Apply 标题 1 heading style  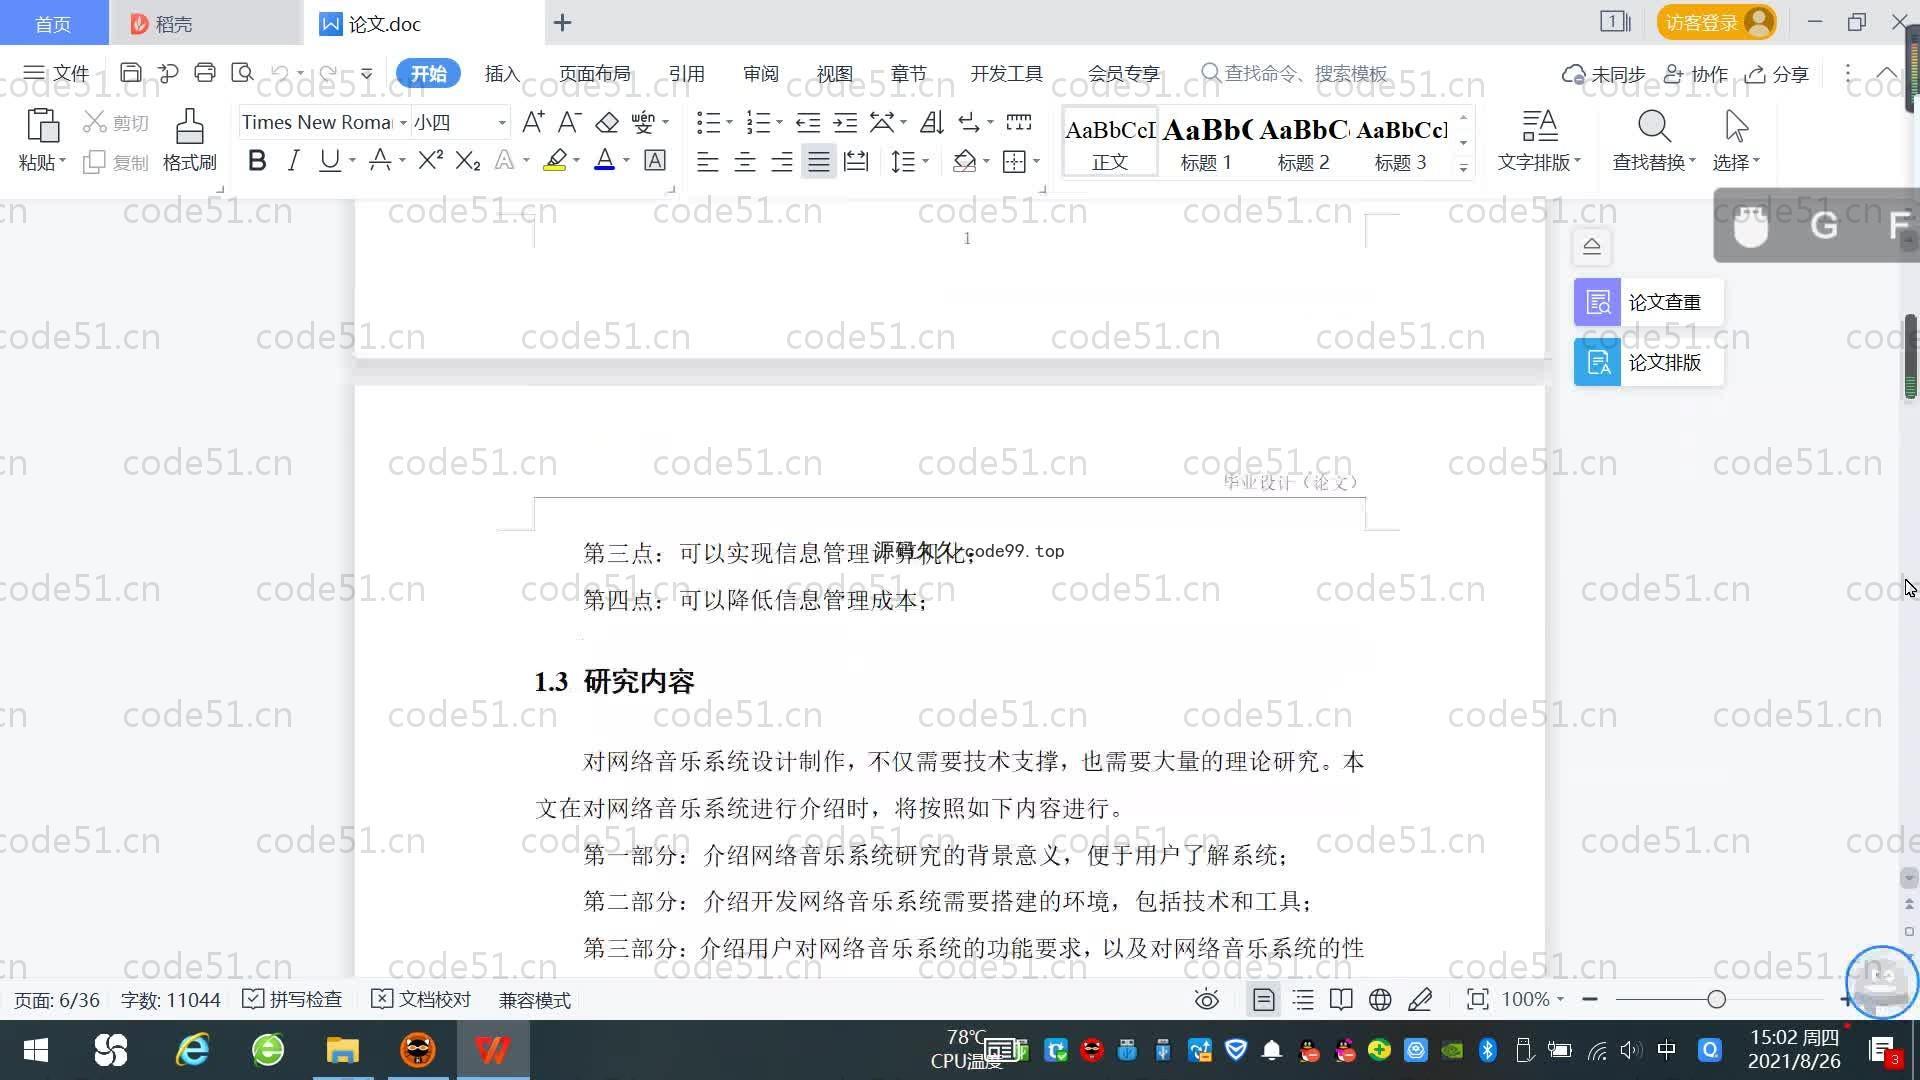(1206, 143)
